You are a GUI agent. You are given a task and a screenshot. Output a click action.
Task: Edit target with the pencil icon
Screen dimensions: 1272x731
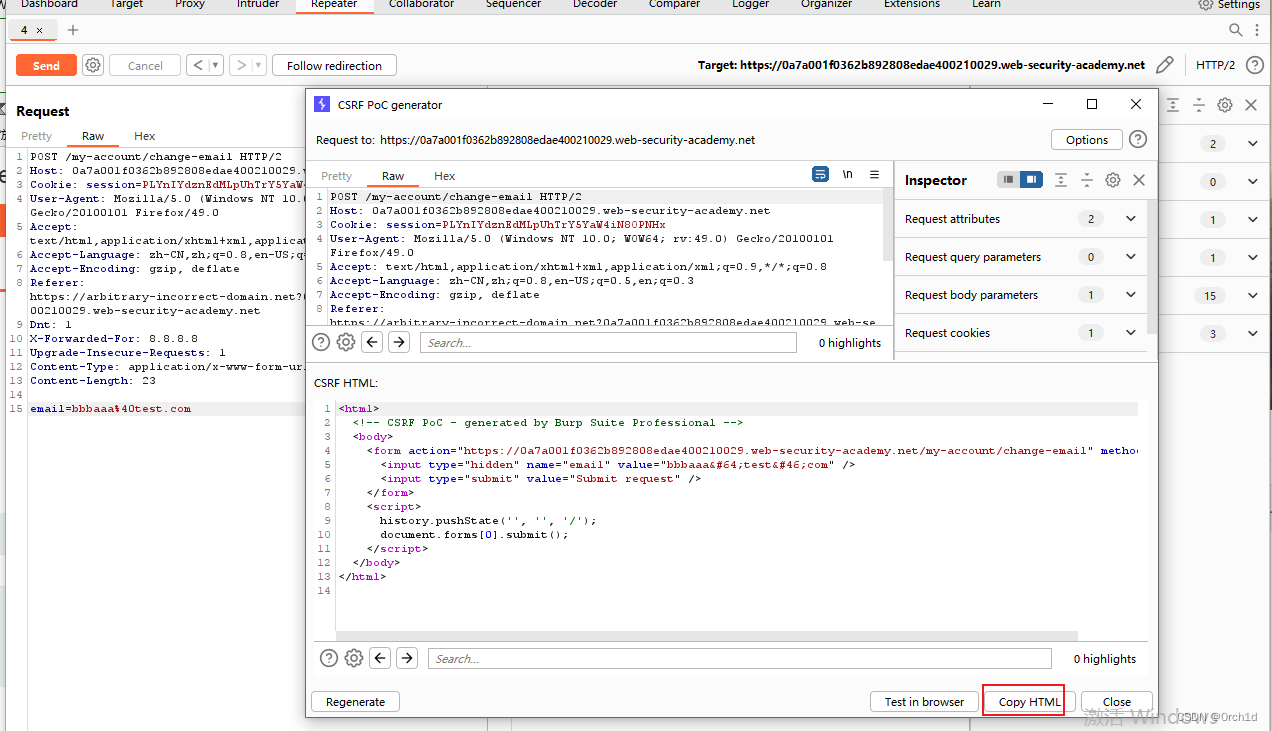1164,65
